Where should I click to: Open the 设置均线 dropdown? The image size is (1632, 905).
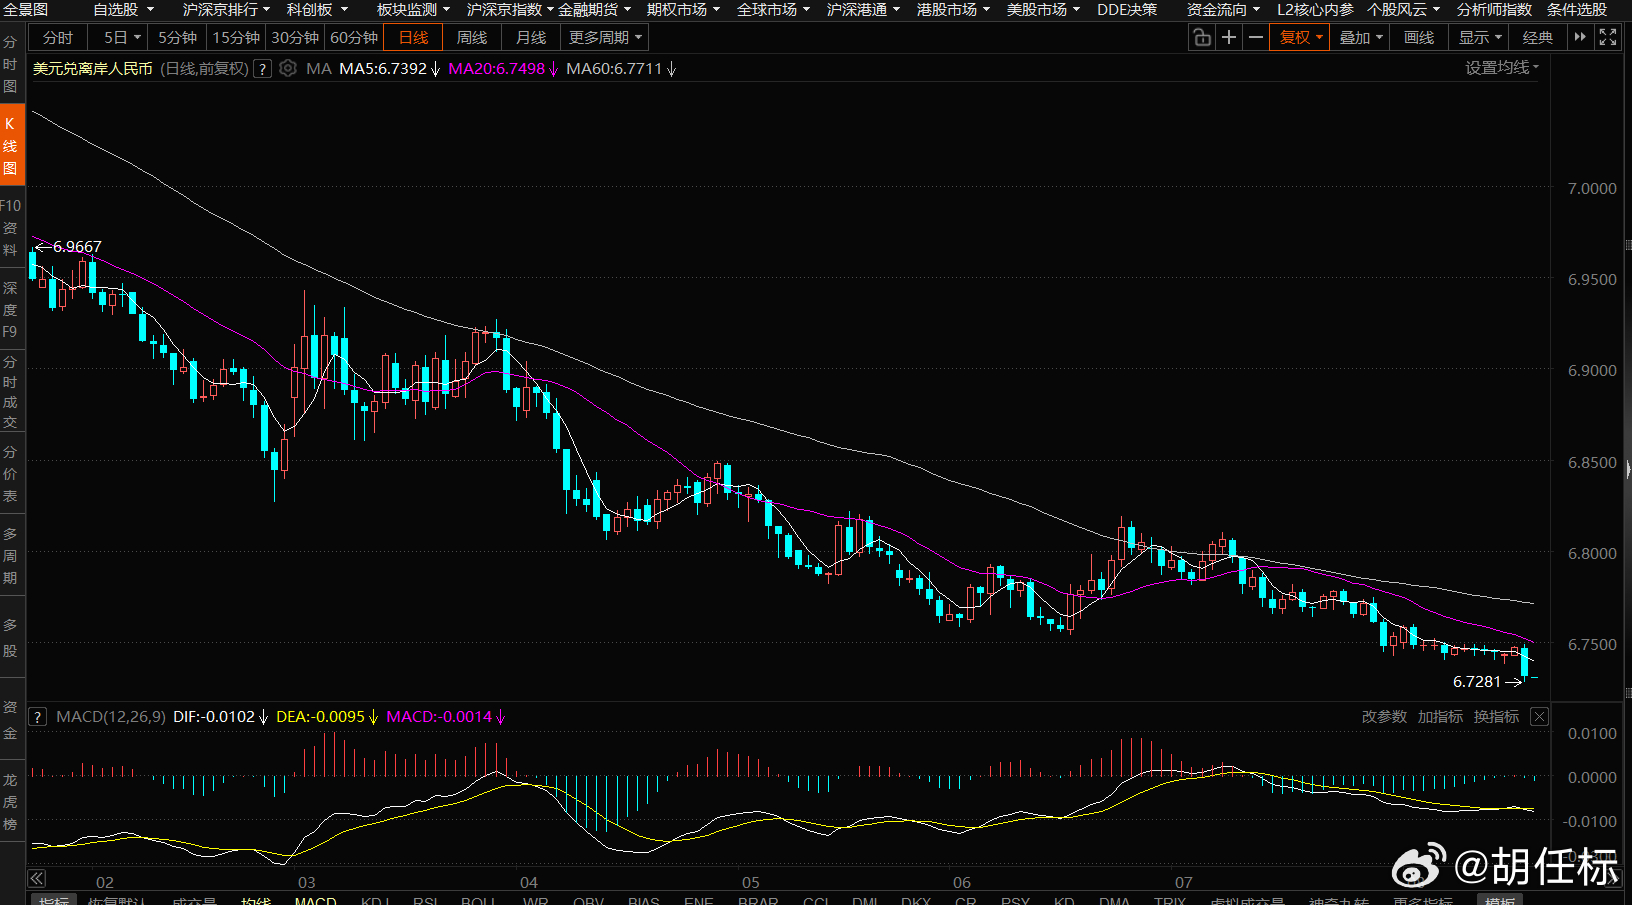tap(1502, 68)
